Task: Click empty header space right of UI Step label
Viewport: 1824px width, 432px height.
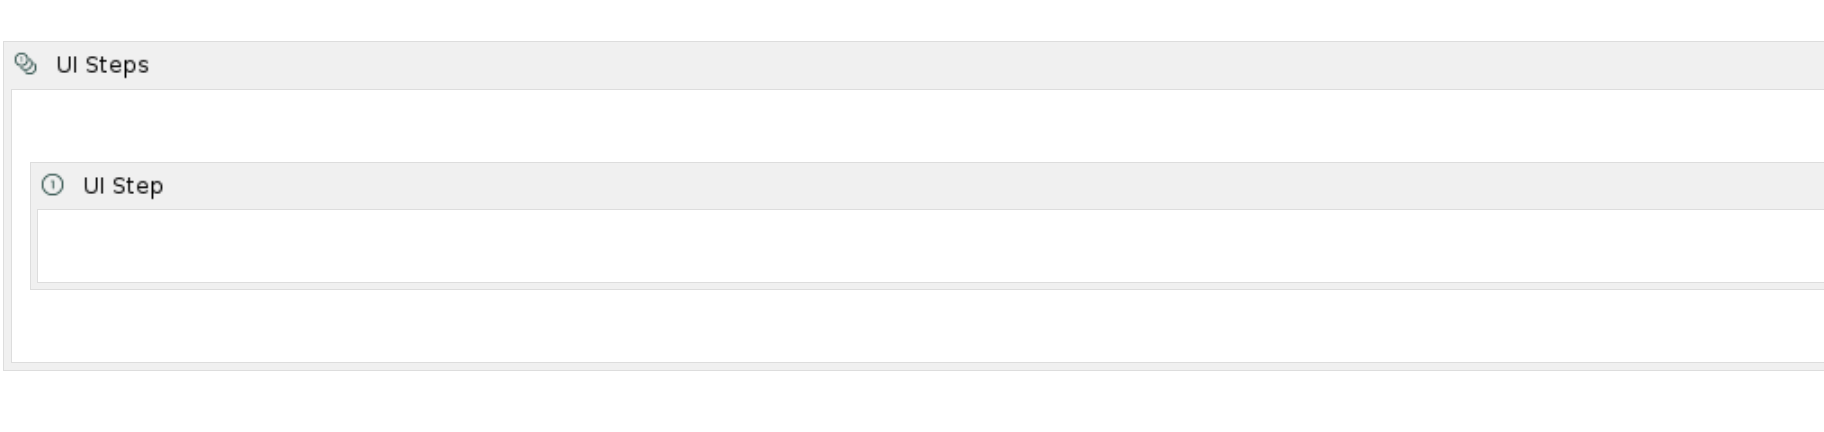Action: coord(994,186)
